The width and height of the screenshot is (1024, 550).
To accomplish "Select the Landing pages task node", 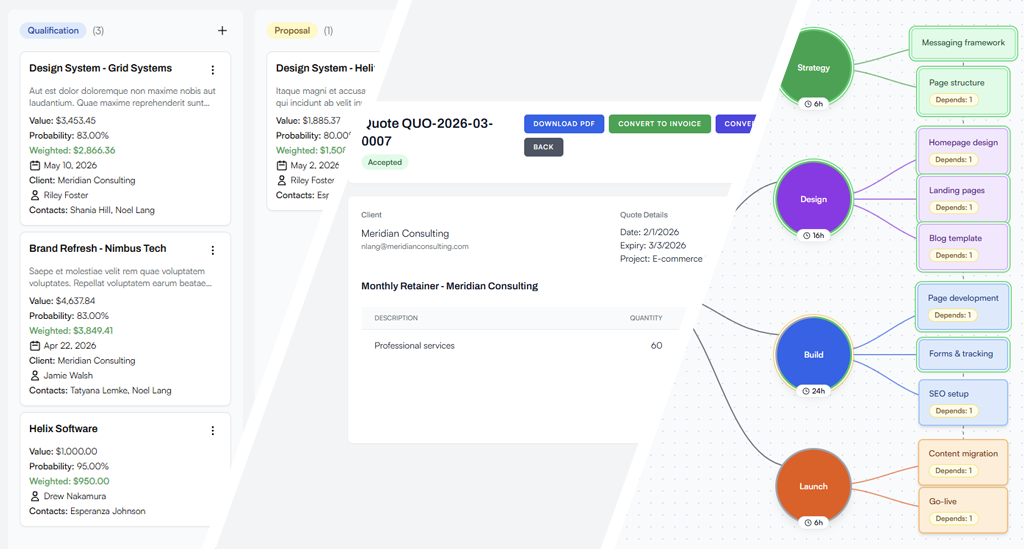I will coord(963,199).
